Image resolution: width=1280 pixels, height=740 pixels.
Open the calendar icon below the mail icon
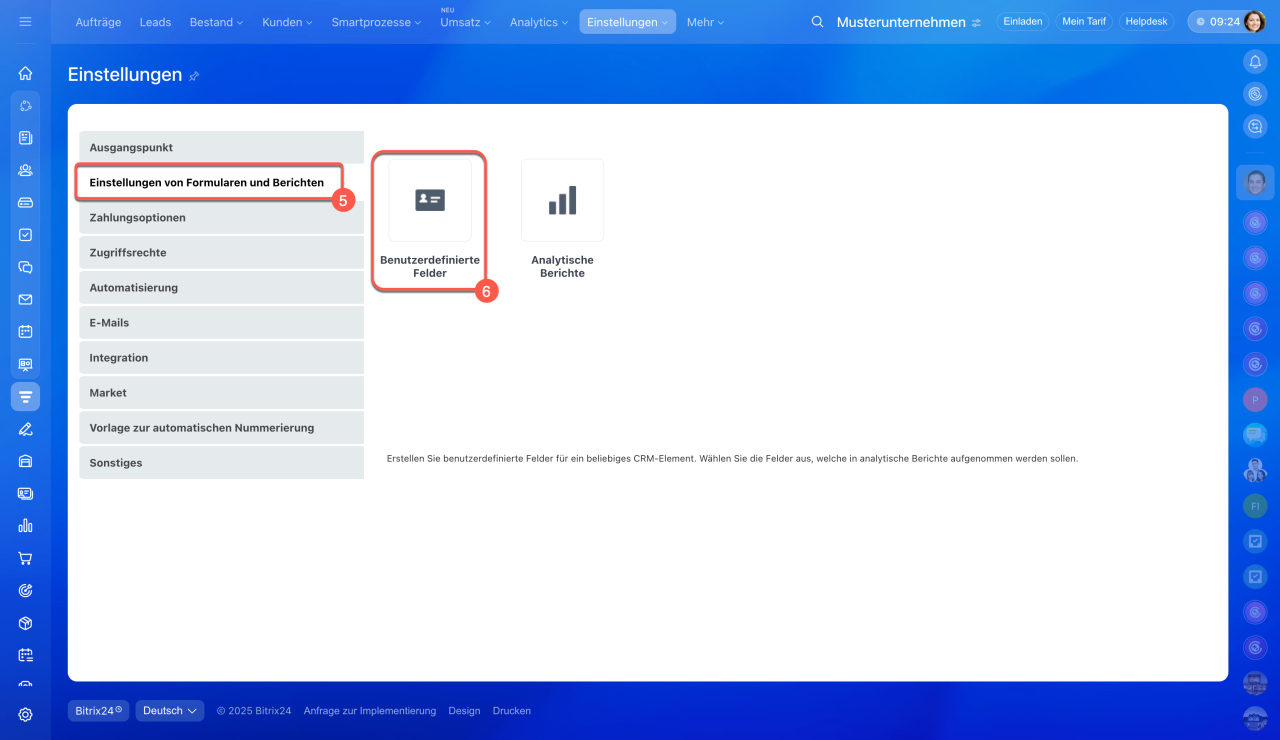(25, 331)
